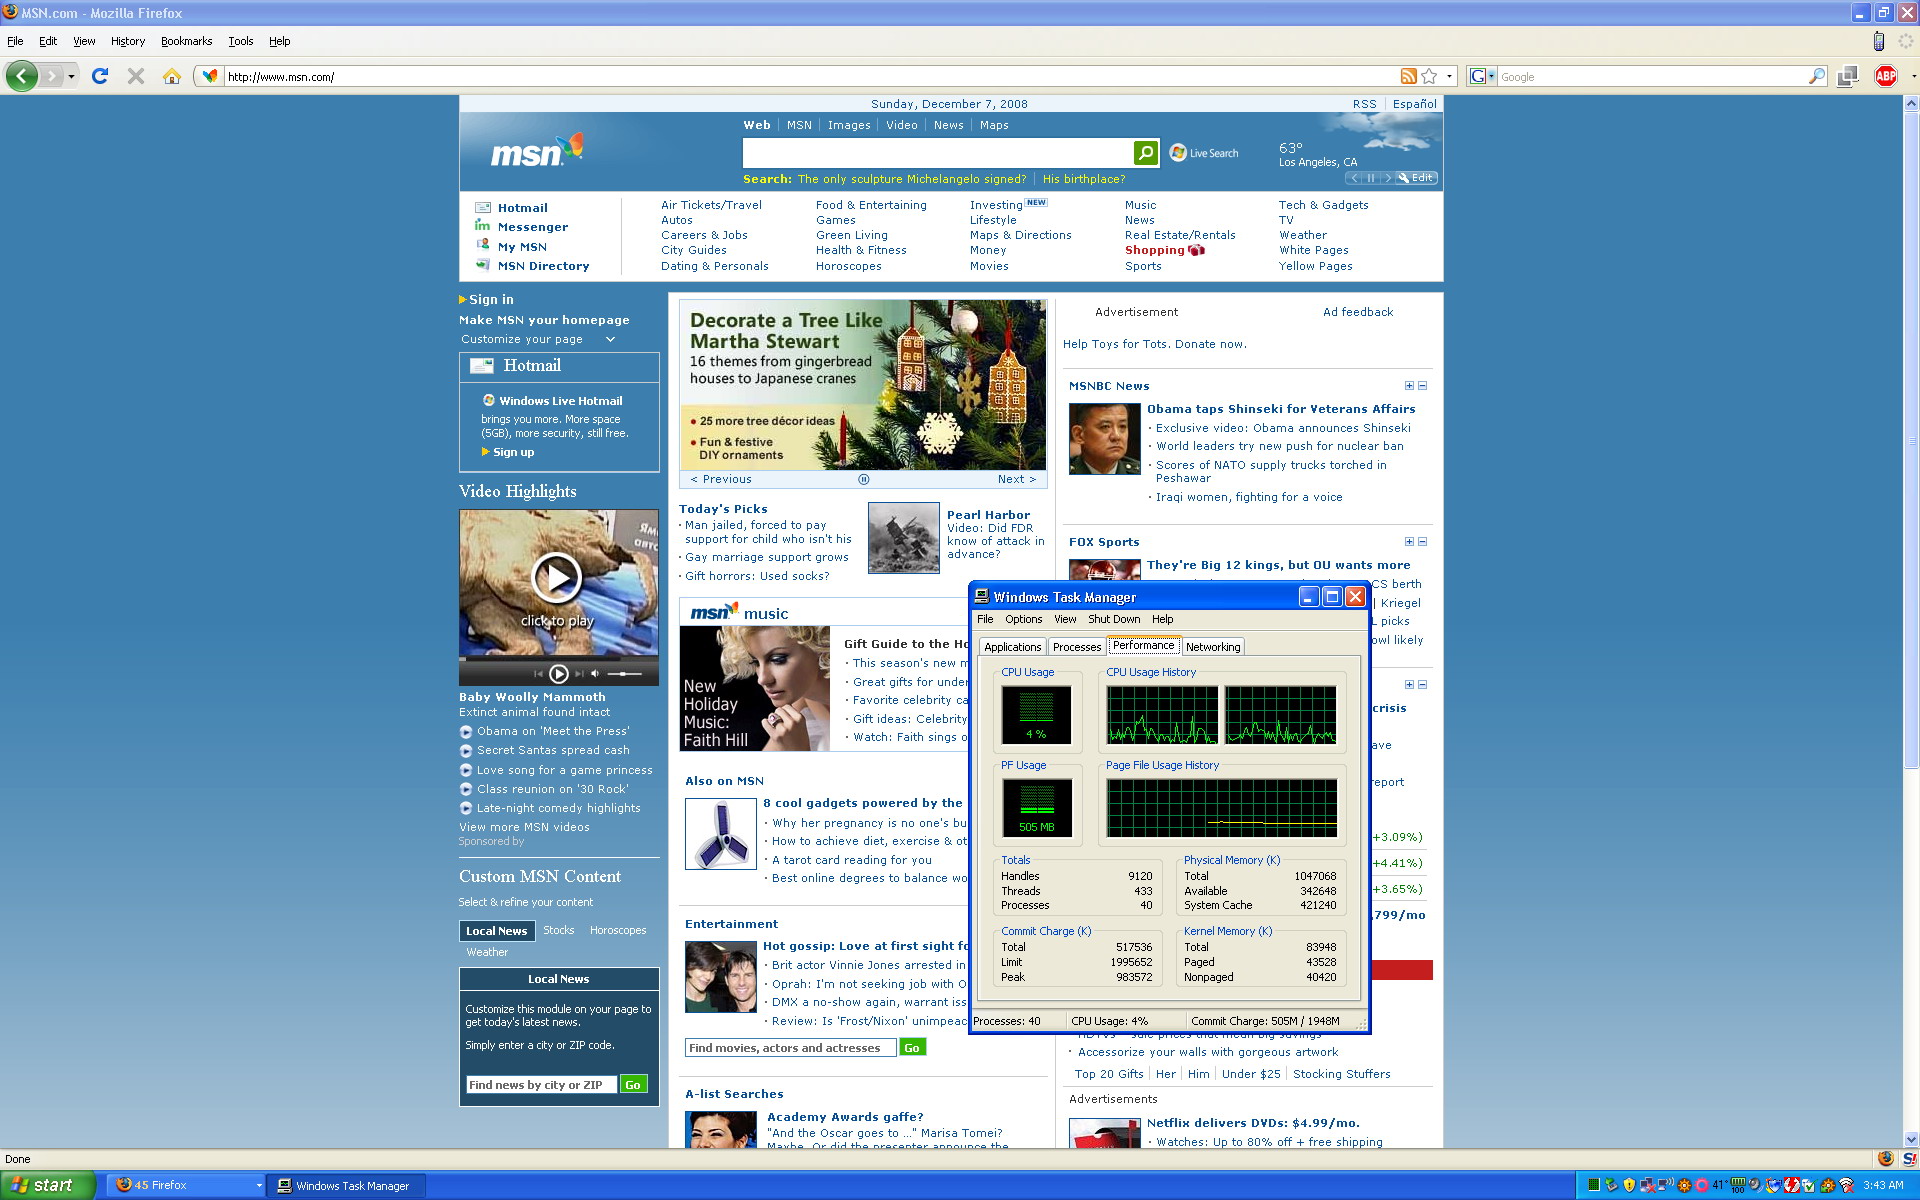Expand the Customize your page dropdown
The width and height of the screenshot is (1920, 1200).
click(610, 339)
